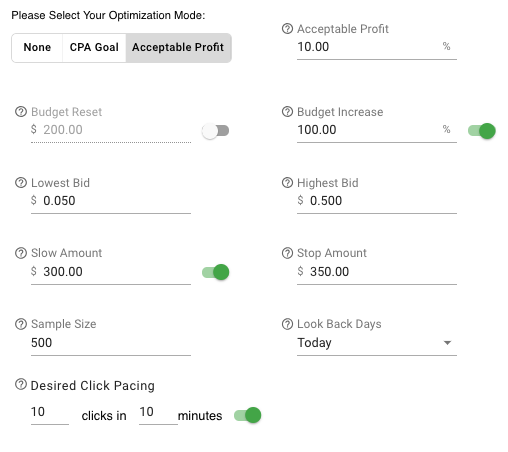Click the Budget Reset help icon

point(21,112)
